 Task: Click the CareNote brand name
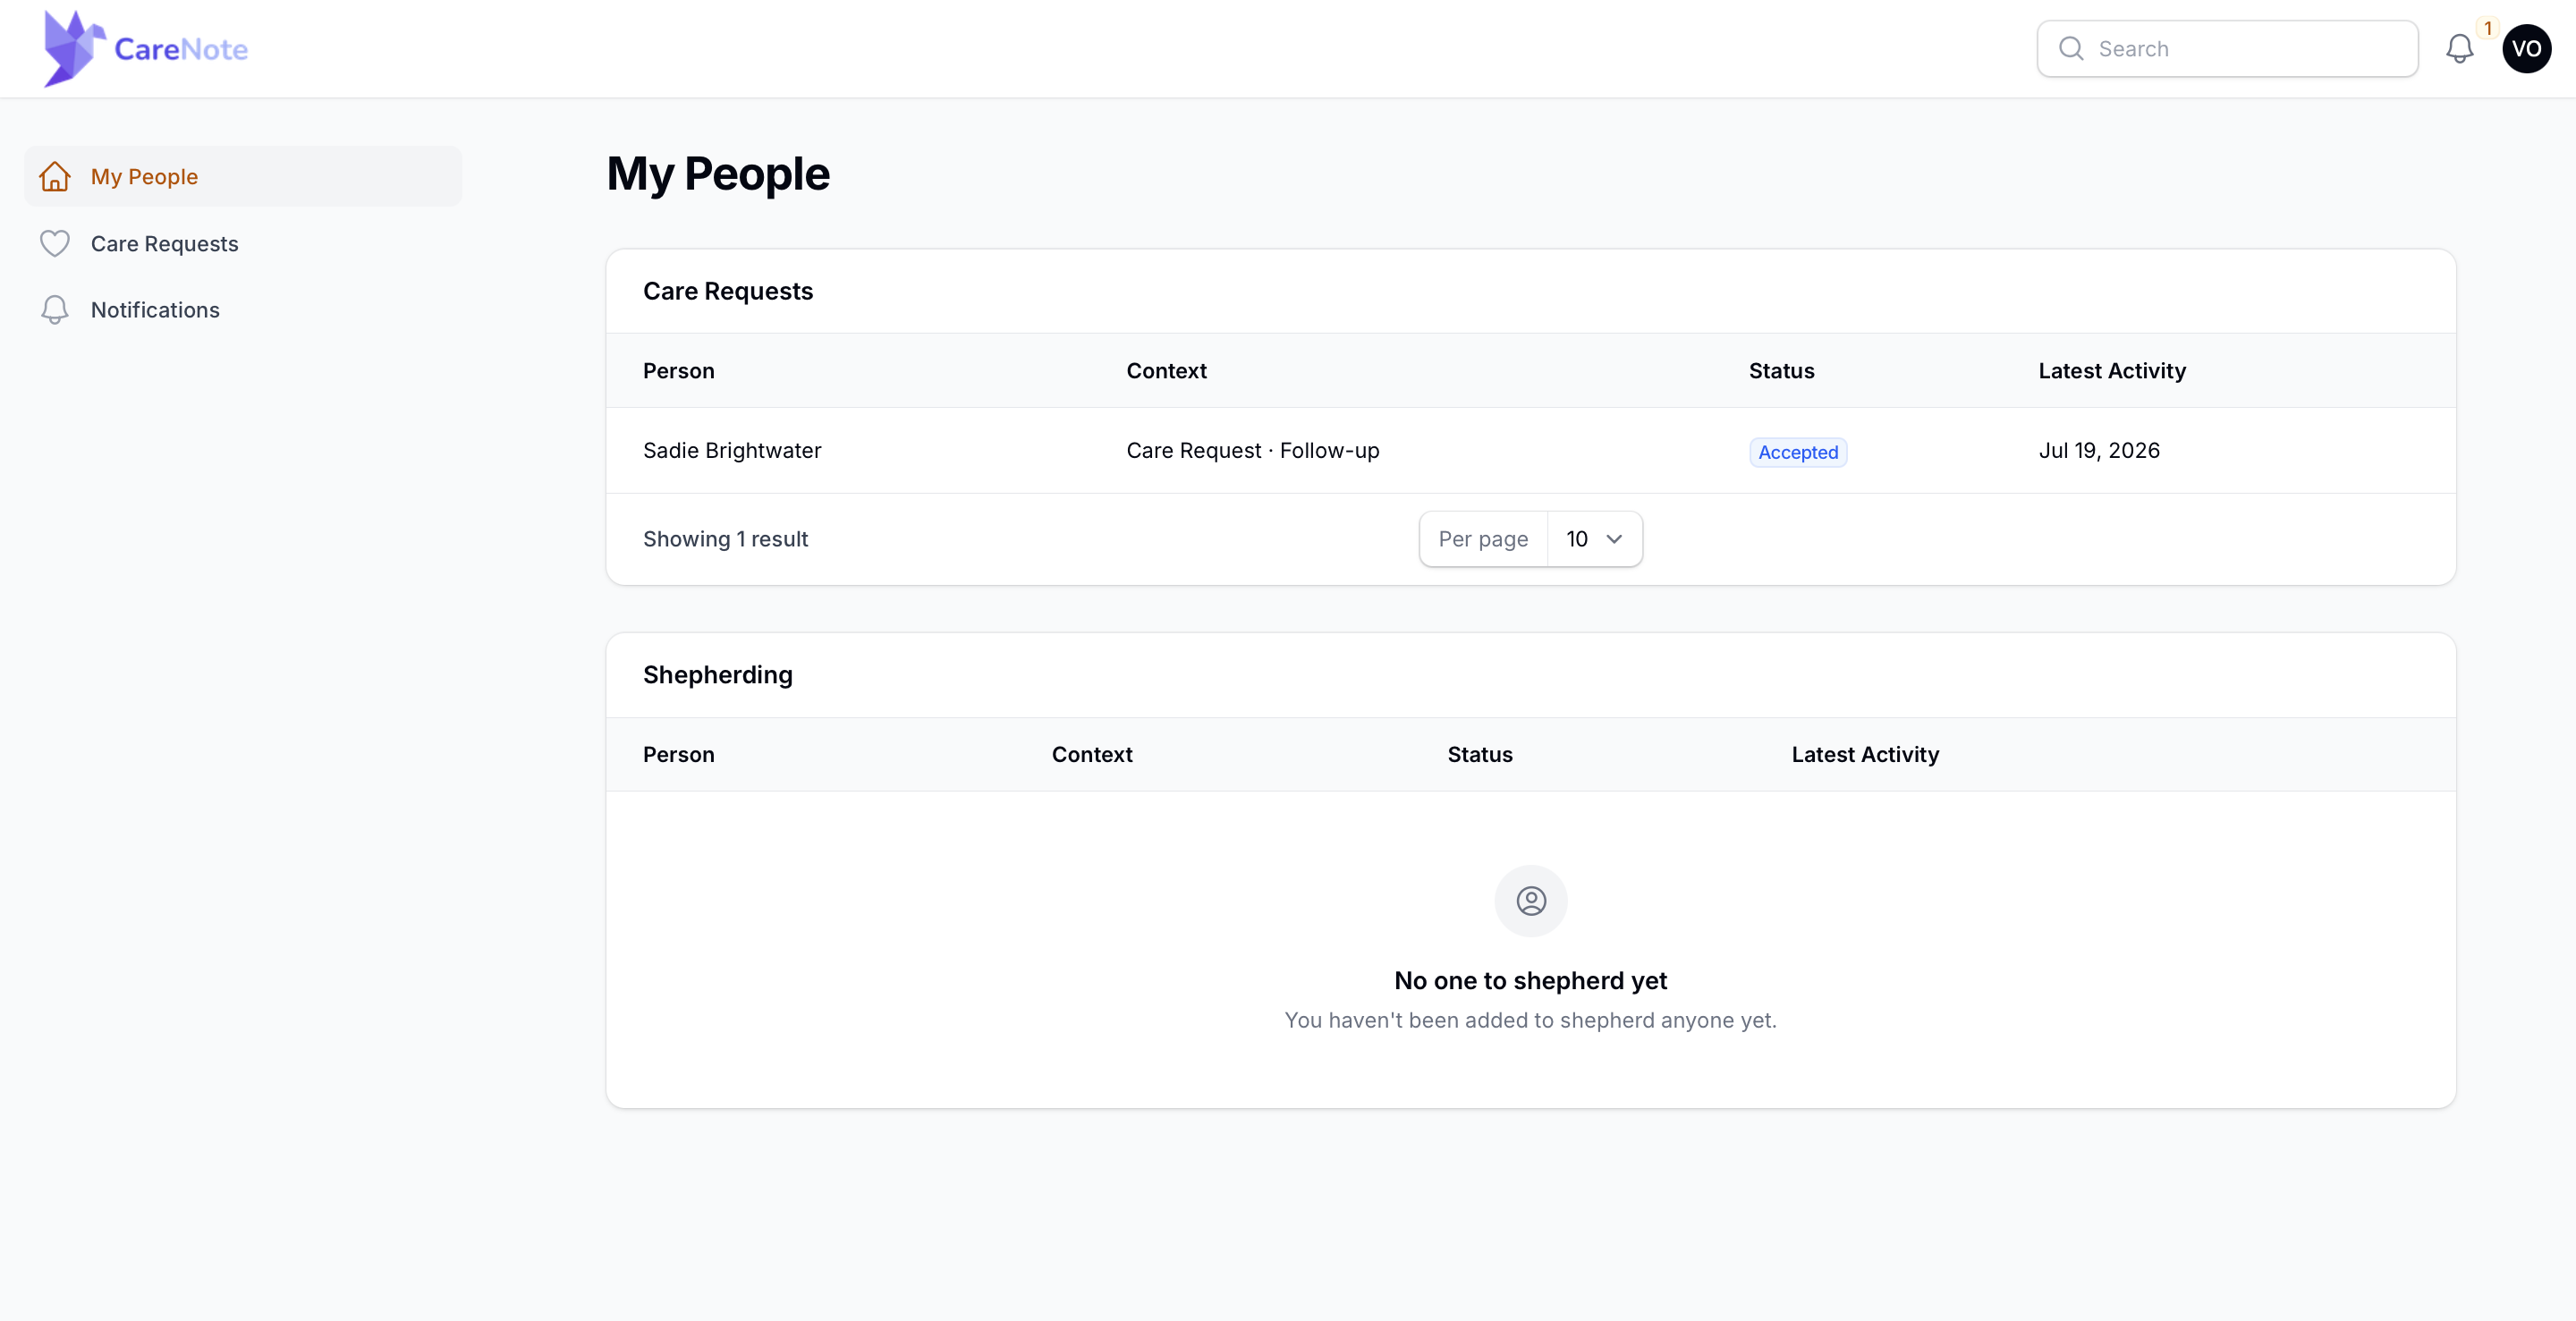click(181, 49)
